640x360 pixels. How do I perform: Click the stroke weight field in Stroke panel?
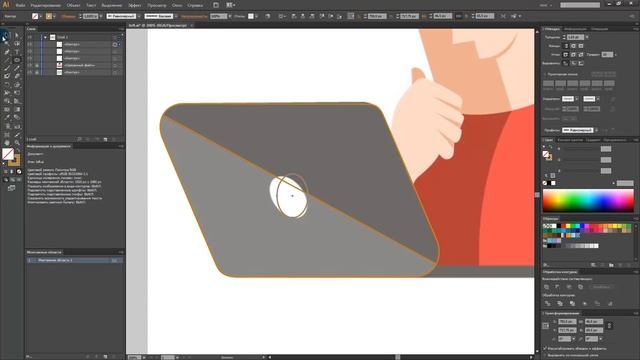[575, 37]
